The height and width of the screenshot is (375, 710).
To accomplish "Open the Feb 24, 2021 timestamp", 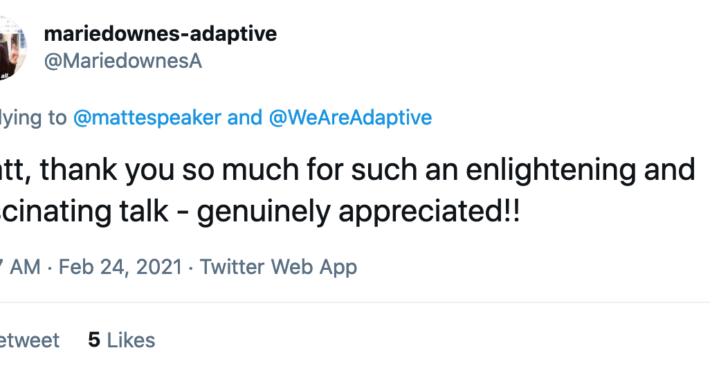I will 120,267.
